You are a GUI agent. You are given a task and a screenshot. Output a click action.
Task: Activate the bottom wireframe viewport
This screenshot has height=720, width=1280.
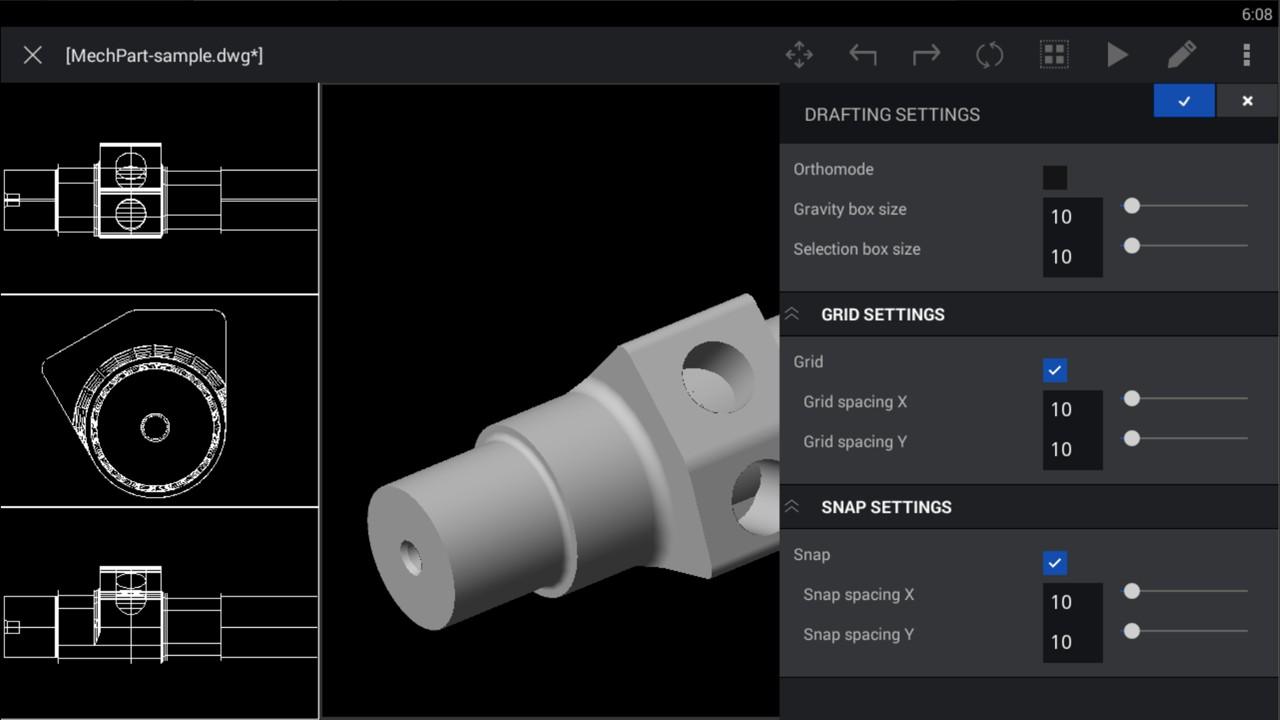click(159, 613)
